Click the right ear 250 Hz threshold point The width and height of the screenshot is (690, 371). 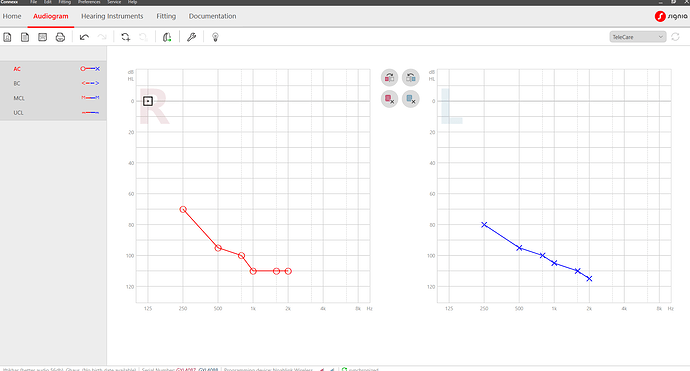tap(183, 209)
